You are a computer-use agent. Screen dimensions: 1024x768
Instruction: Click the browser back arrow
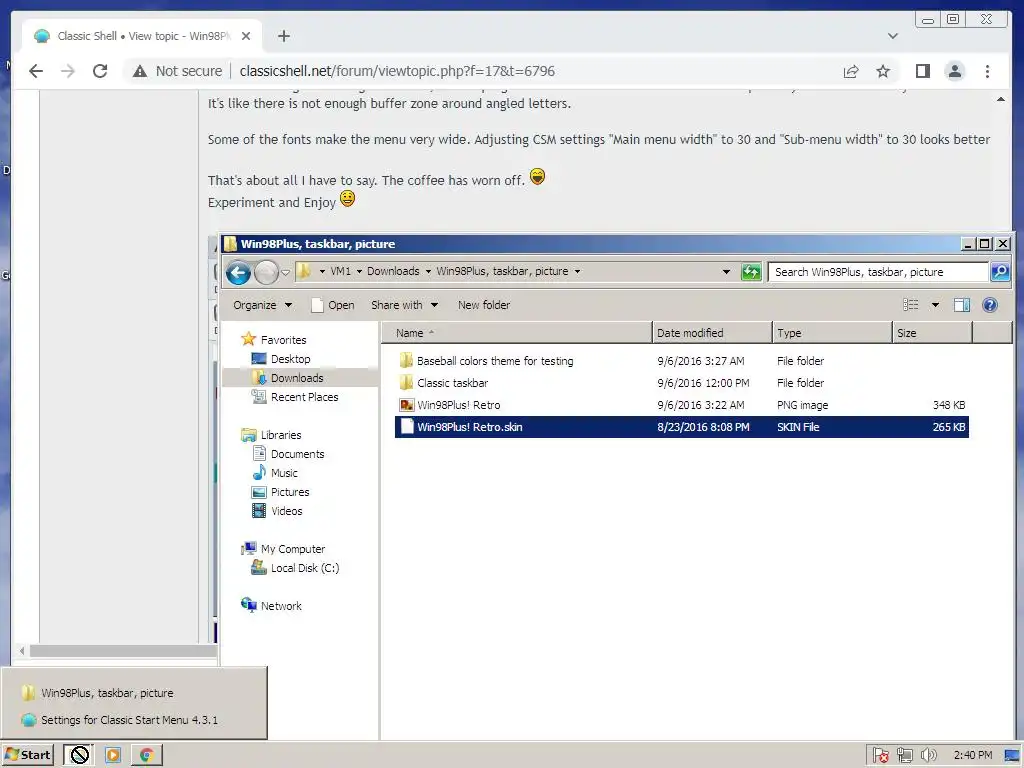point(36,71)
